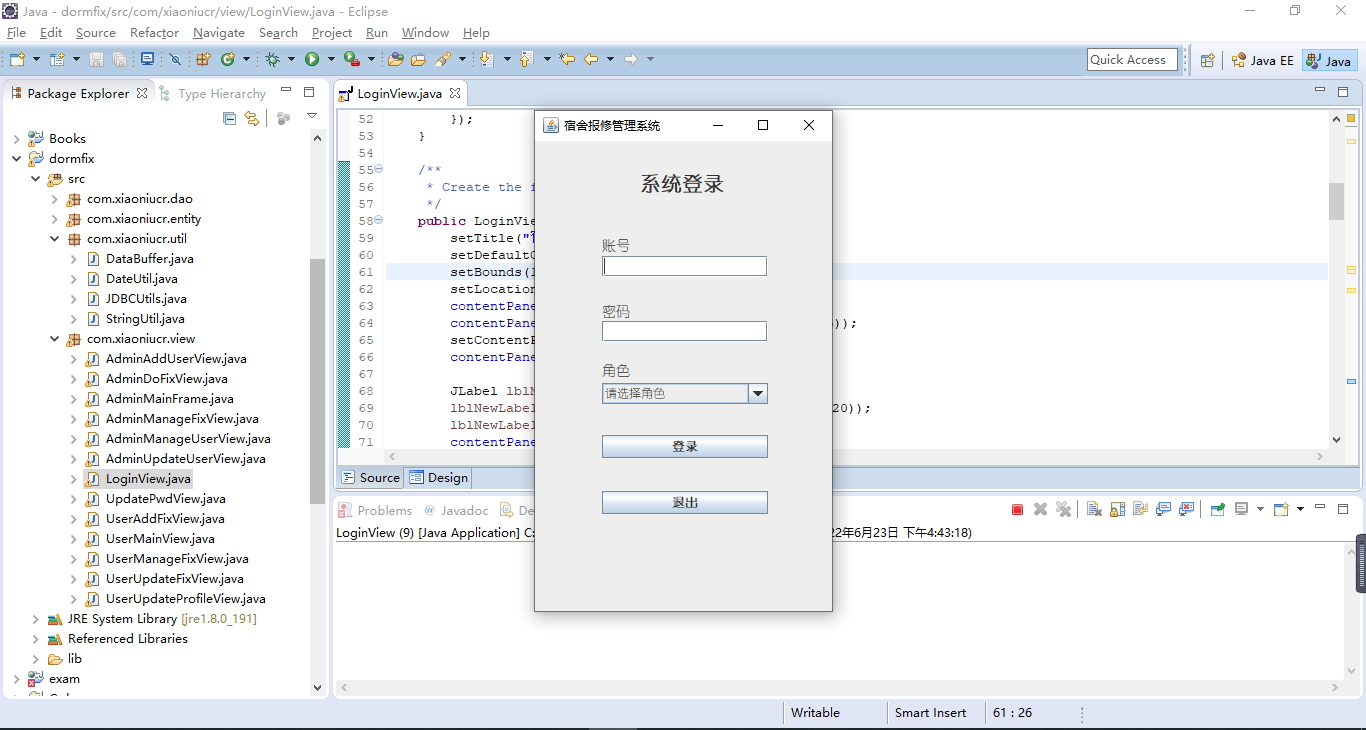Toggle Skip All Breakpoints toolbar icon

(175, 59)
